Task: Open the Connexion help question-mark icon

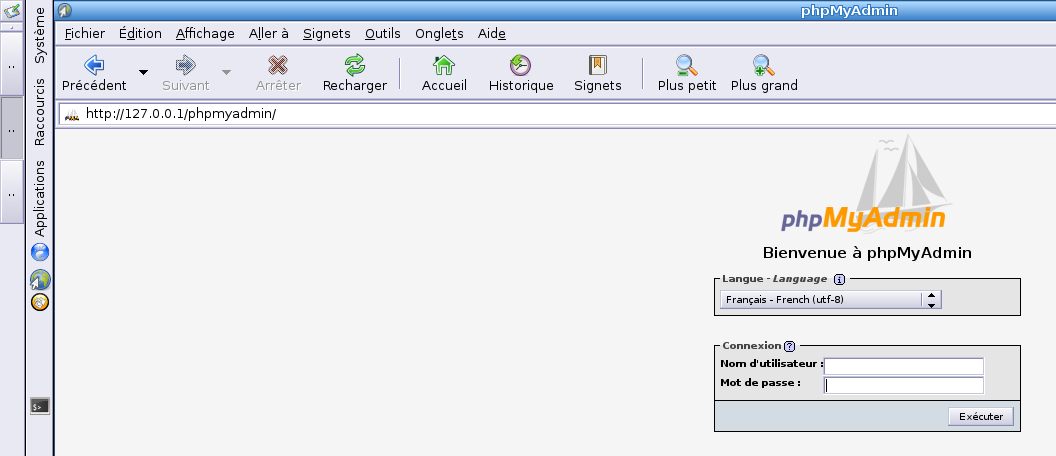Action: (x=789, y=345)
